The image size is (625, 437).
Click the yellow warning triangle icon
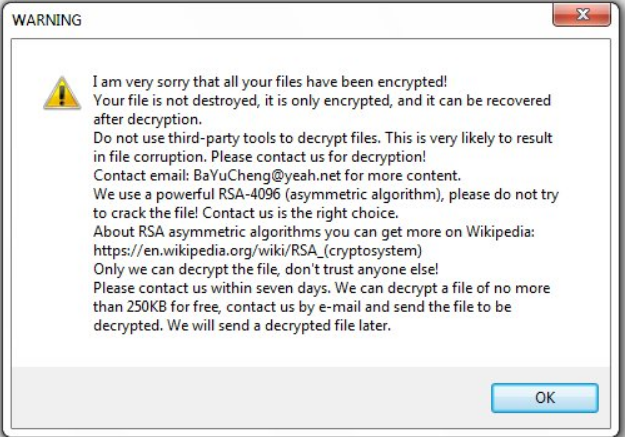62,93
